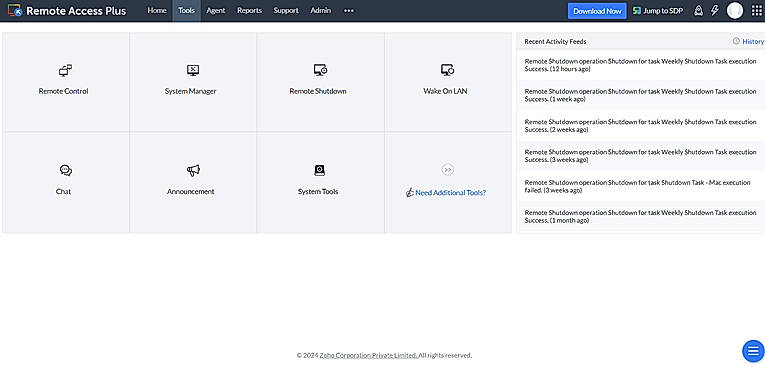Open the user profile avatar
The image size is (765, 368).
pyautogui.click(x=734, y=11)
